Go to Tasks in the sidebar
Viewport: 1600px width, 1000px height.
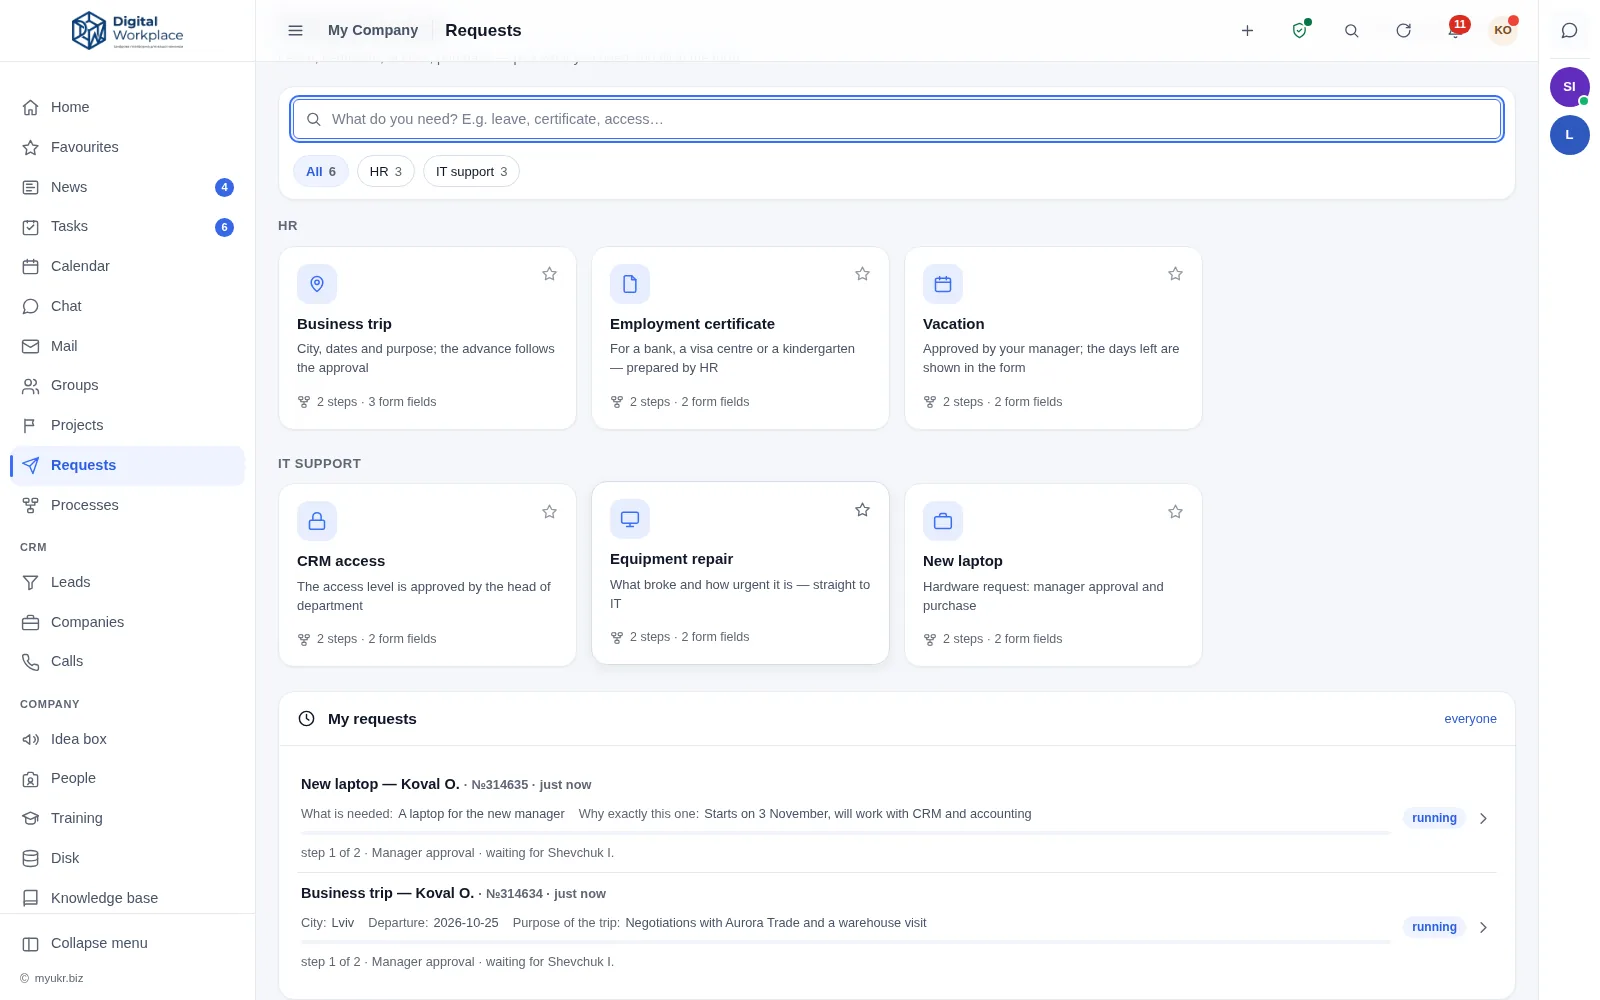click(128, 227)
